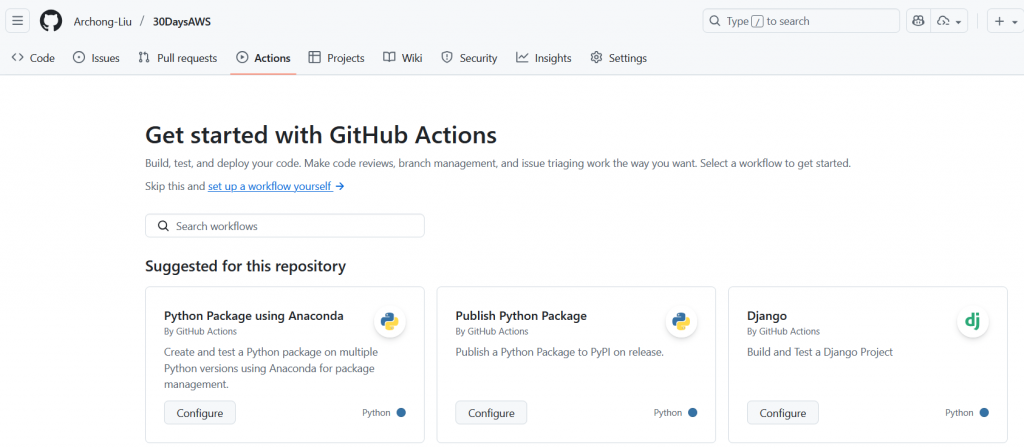The width and height of the screenshot is (1024, 448).
Task: Expand the plus create-new dropdown
Action: click(x=1003, y=21)
